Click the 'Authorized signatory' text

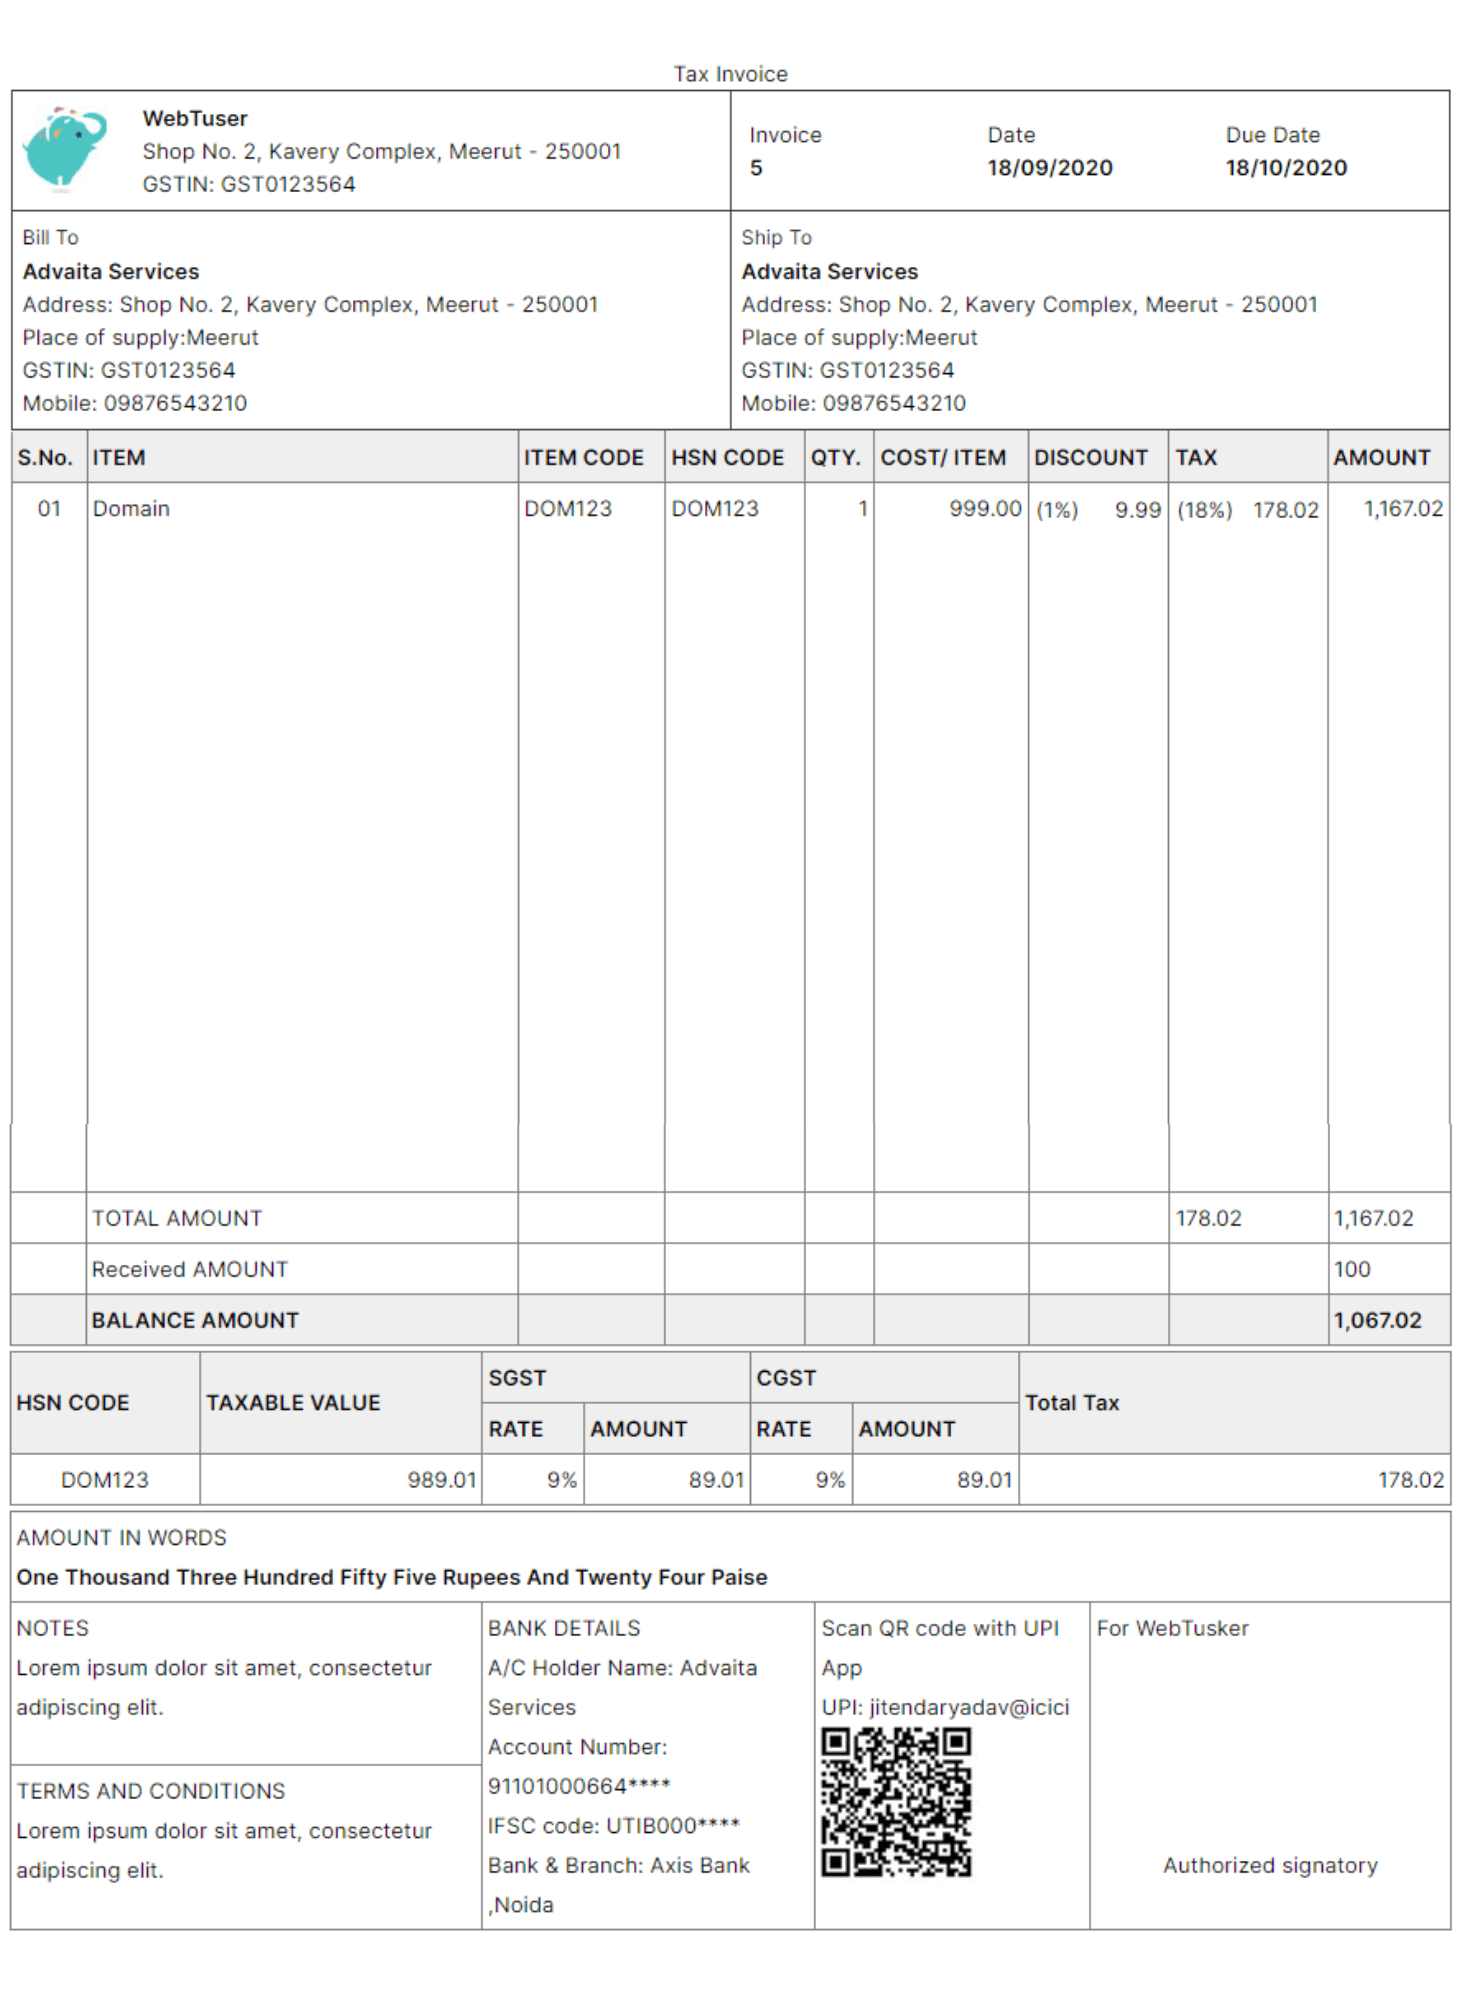pyautogui.click(x=1271, y=1866)
